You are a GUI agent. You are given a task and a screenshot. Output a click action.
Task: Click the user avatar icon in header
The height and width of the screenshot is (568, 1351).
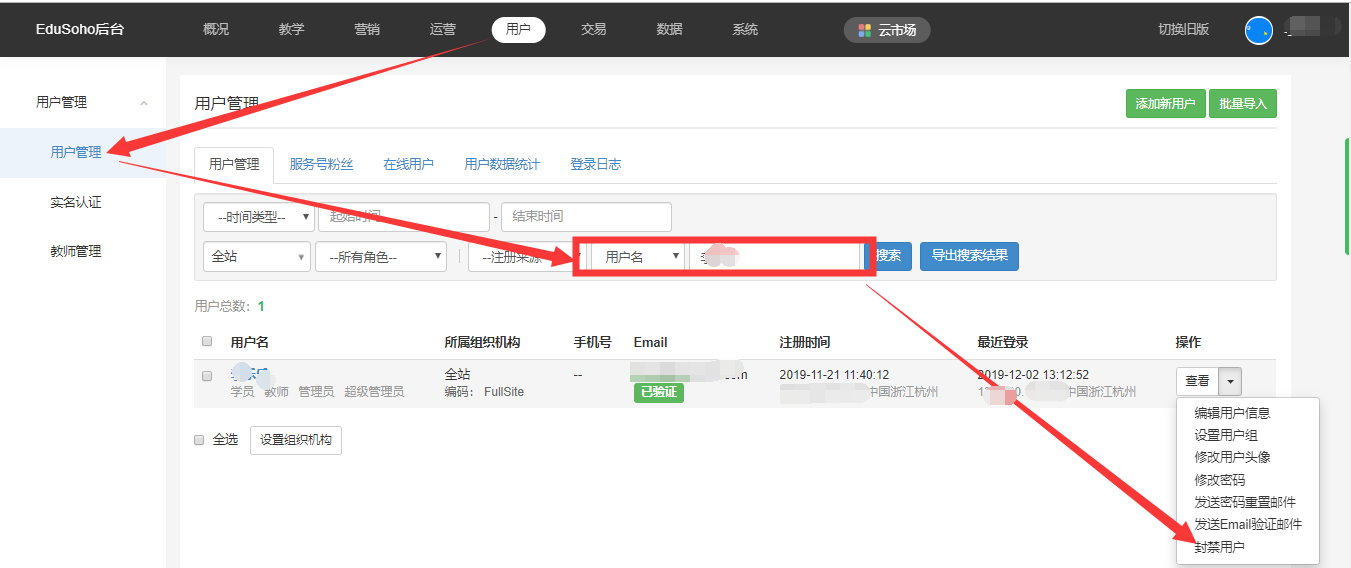(1258, 30)
